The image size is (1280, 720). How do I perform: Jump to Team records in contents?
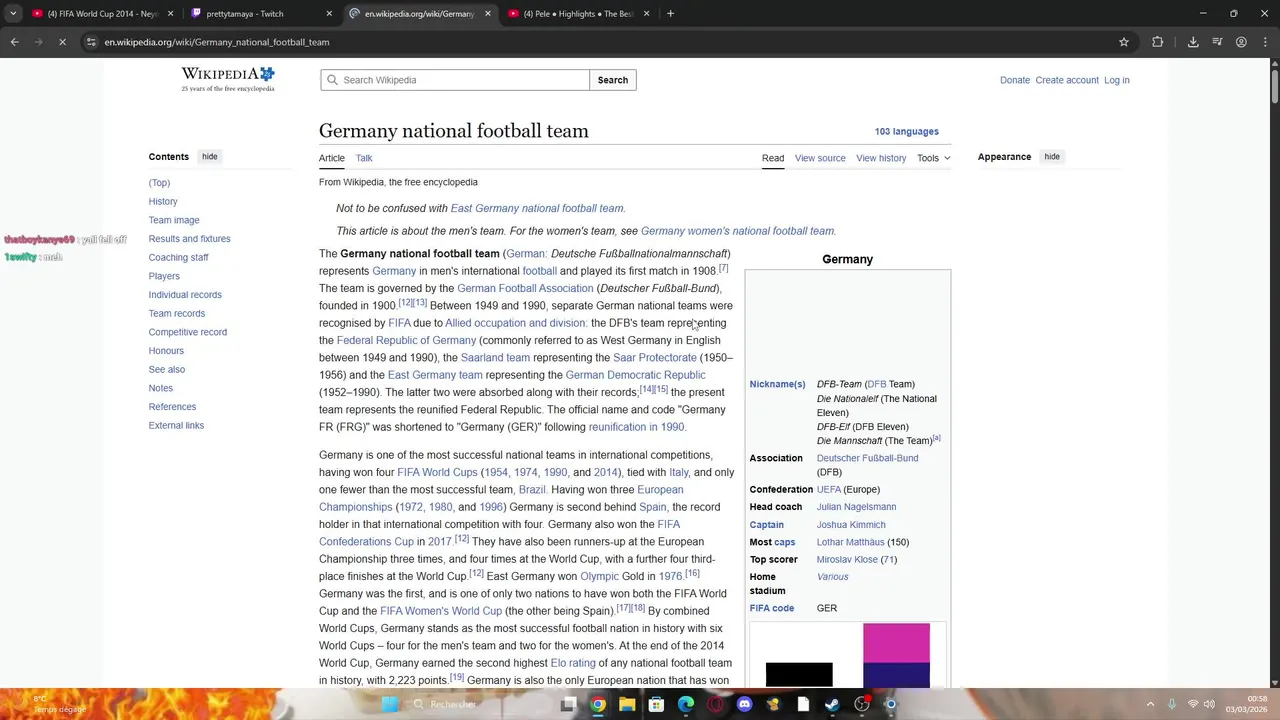coord(176,313)
